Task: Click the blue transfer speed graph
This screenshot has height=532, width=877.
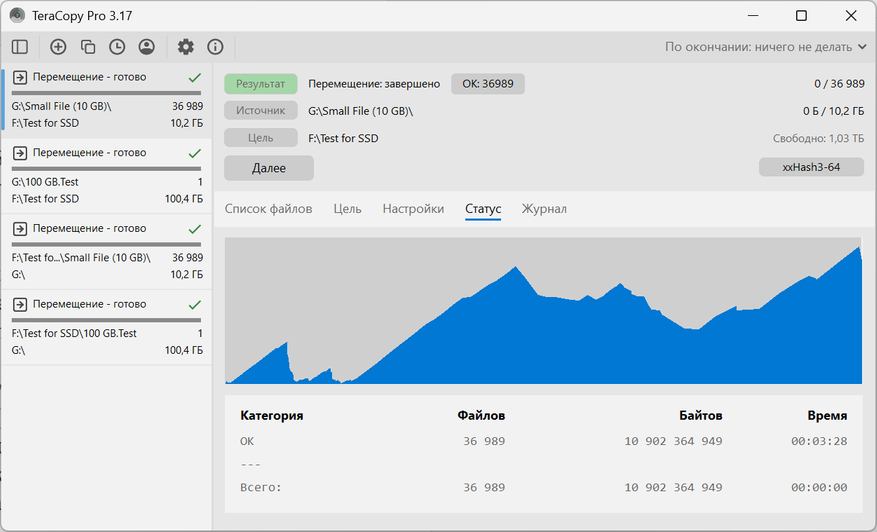Action: pos(543,310)
